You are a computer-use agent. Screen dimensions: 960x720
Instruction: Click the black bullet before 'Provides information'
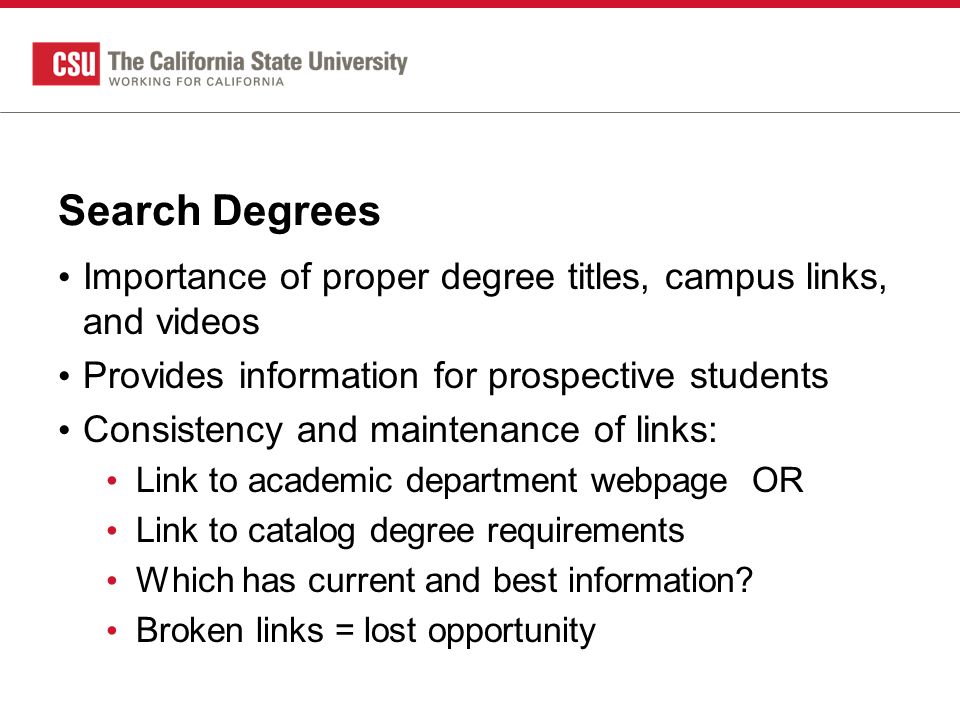click(65, 376)
